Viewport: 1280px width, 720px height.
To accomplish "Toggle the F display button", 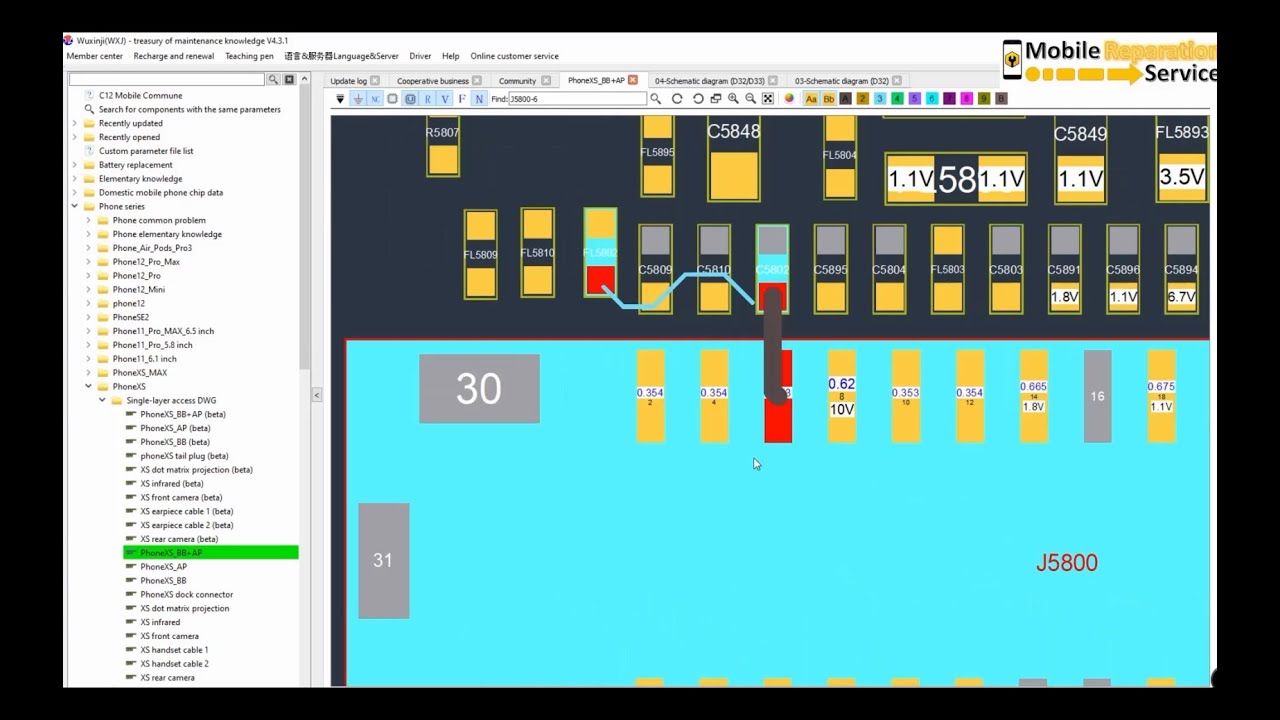I will pos(462,99).
